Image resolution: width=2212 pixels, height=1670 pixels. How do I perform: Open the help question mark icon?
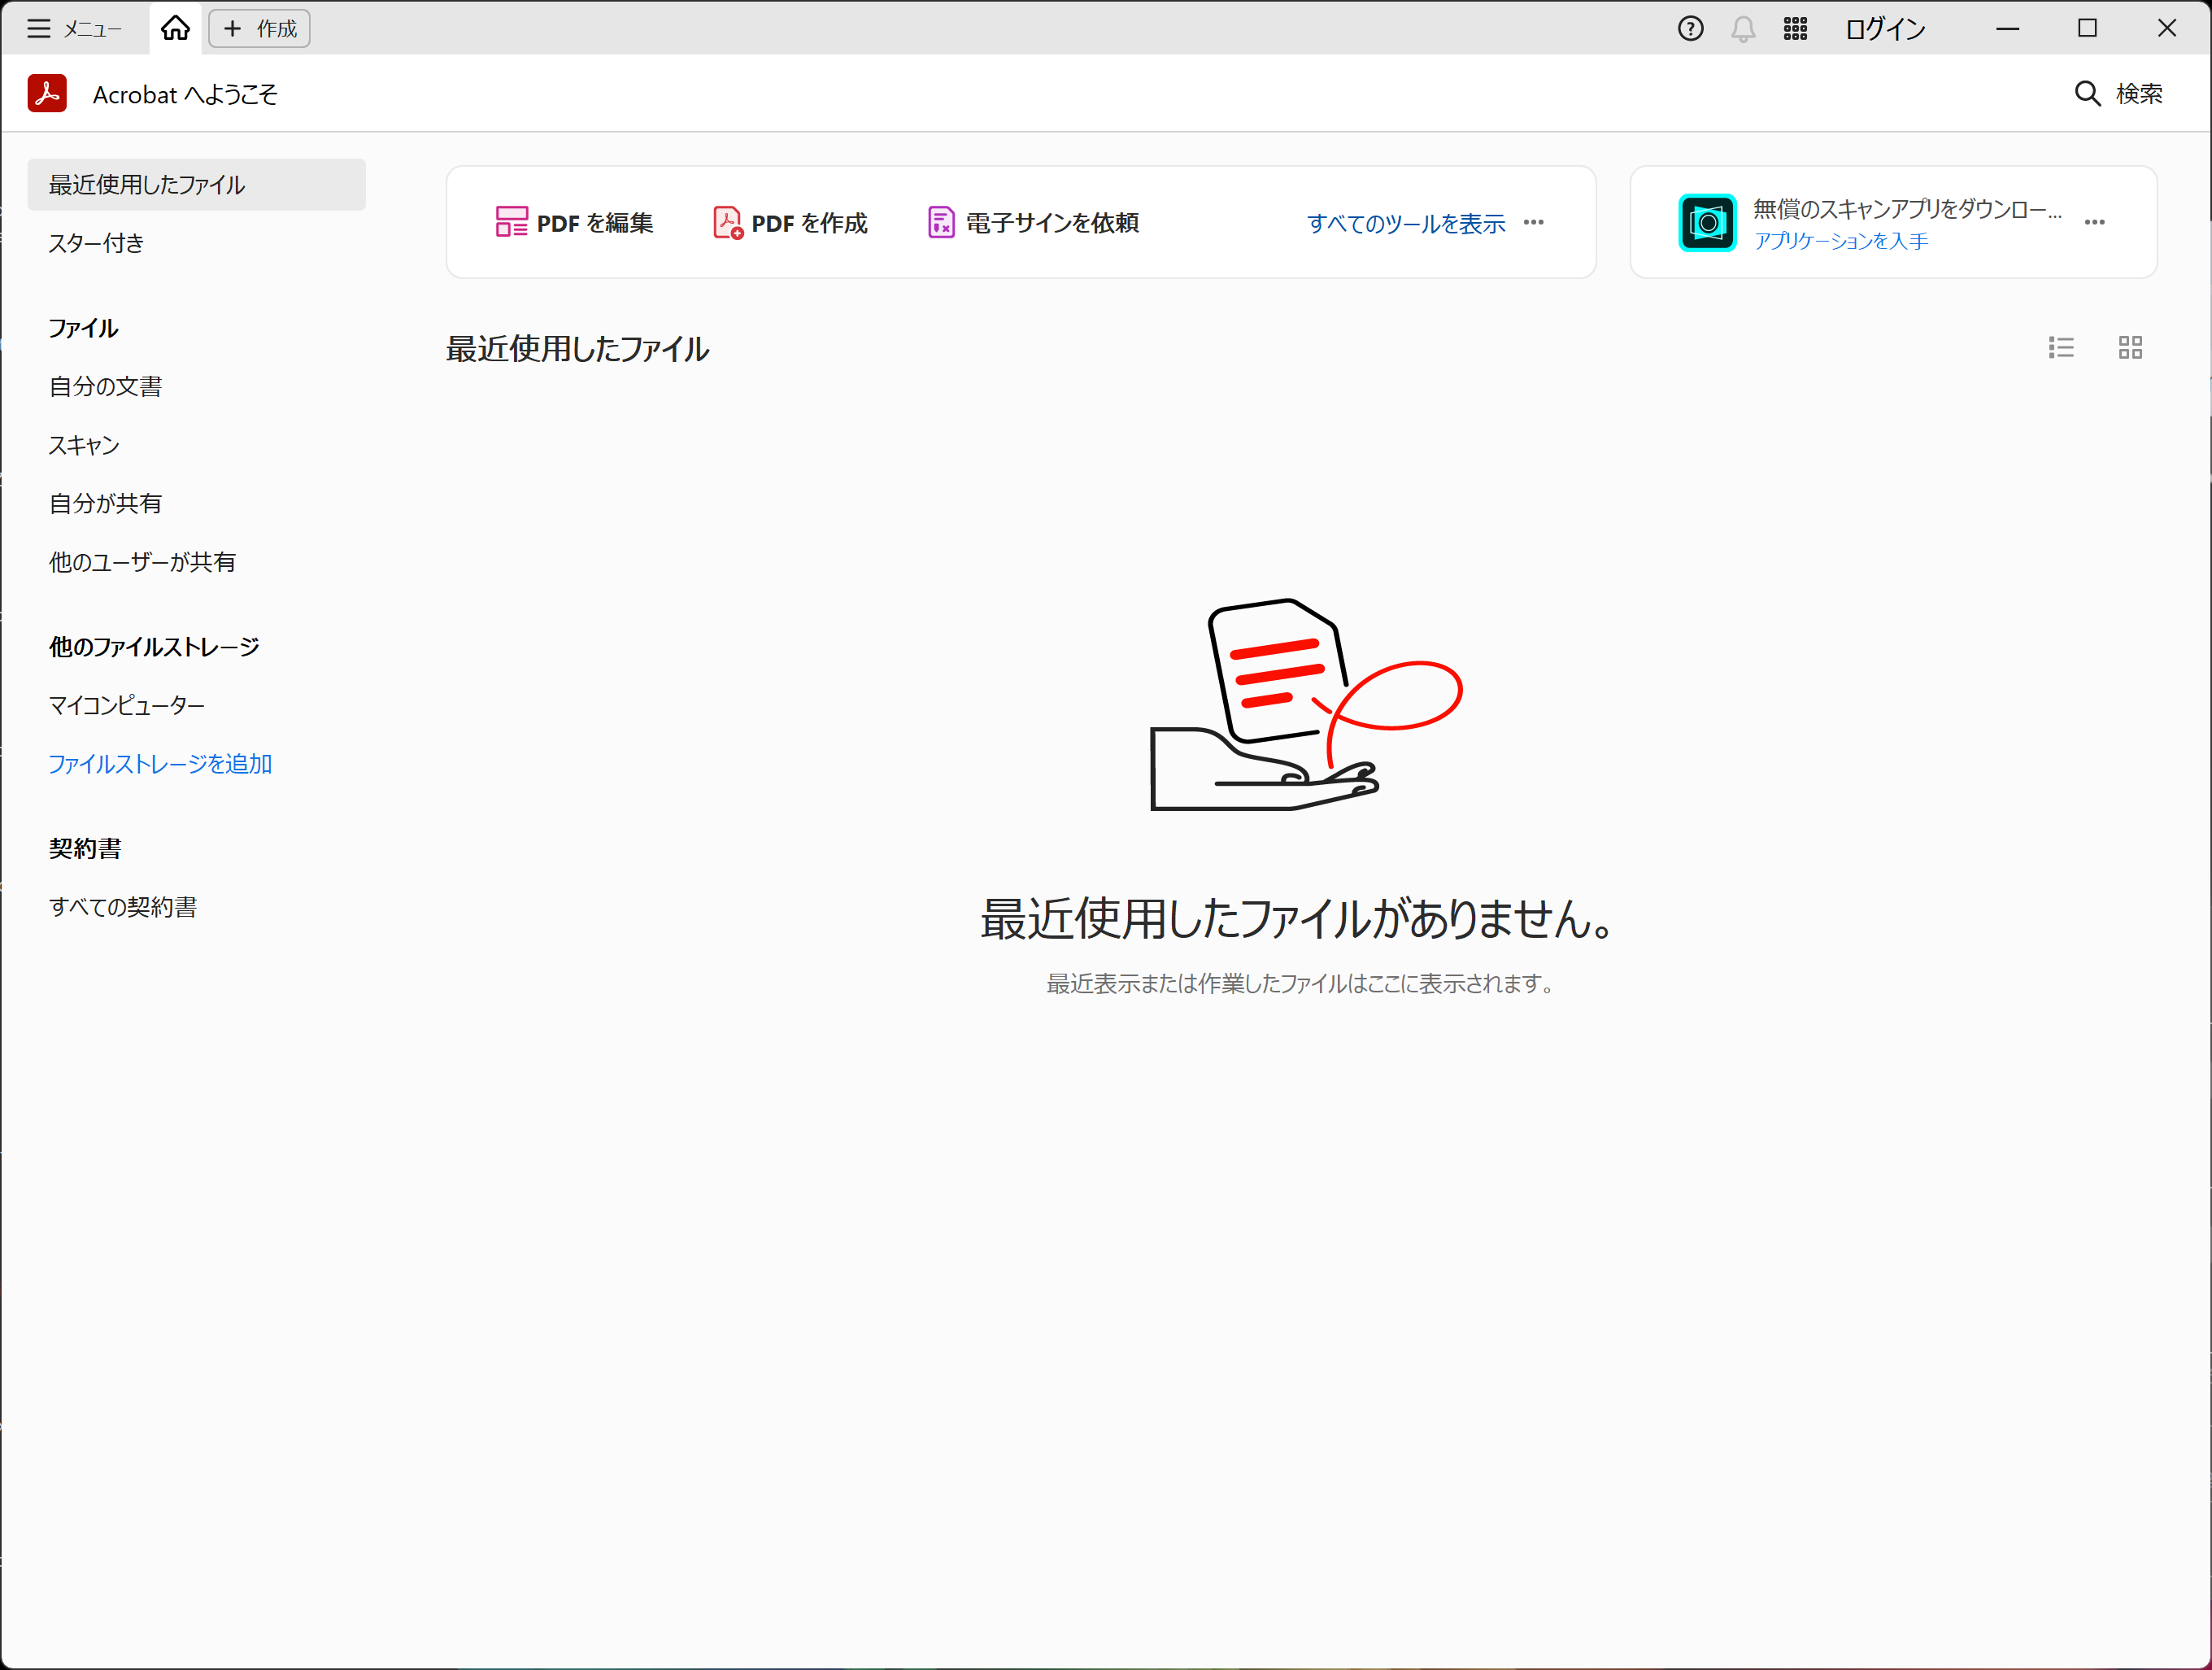click(1690, 29)
